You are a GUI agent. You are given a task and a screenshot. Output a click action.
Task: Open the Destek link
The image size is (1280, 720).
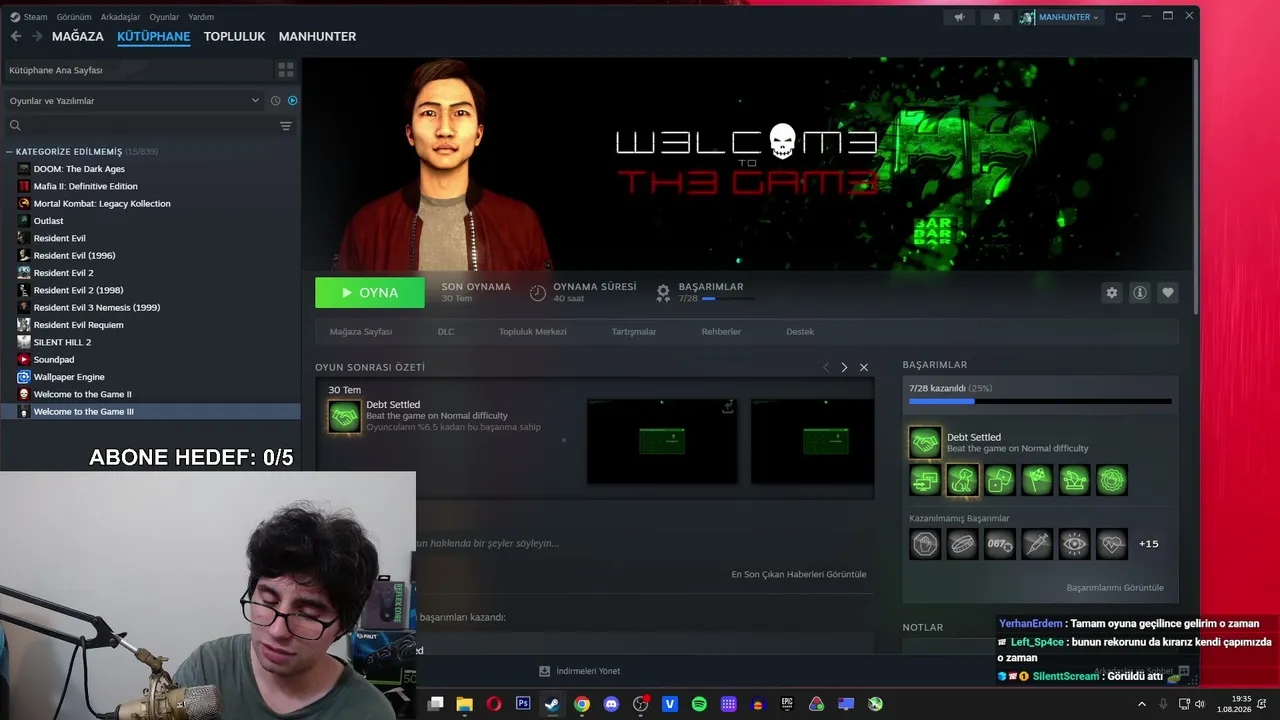pos(800,332)
